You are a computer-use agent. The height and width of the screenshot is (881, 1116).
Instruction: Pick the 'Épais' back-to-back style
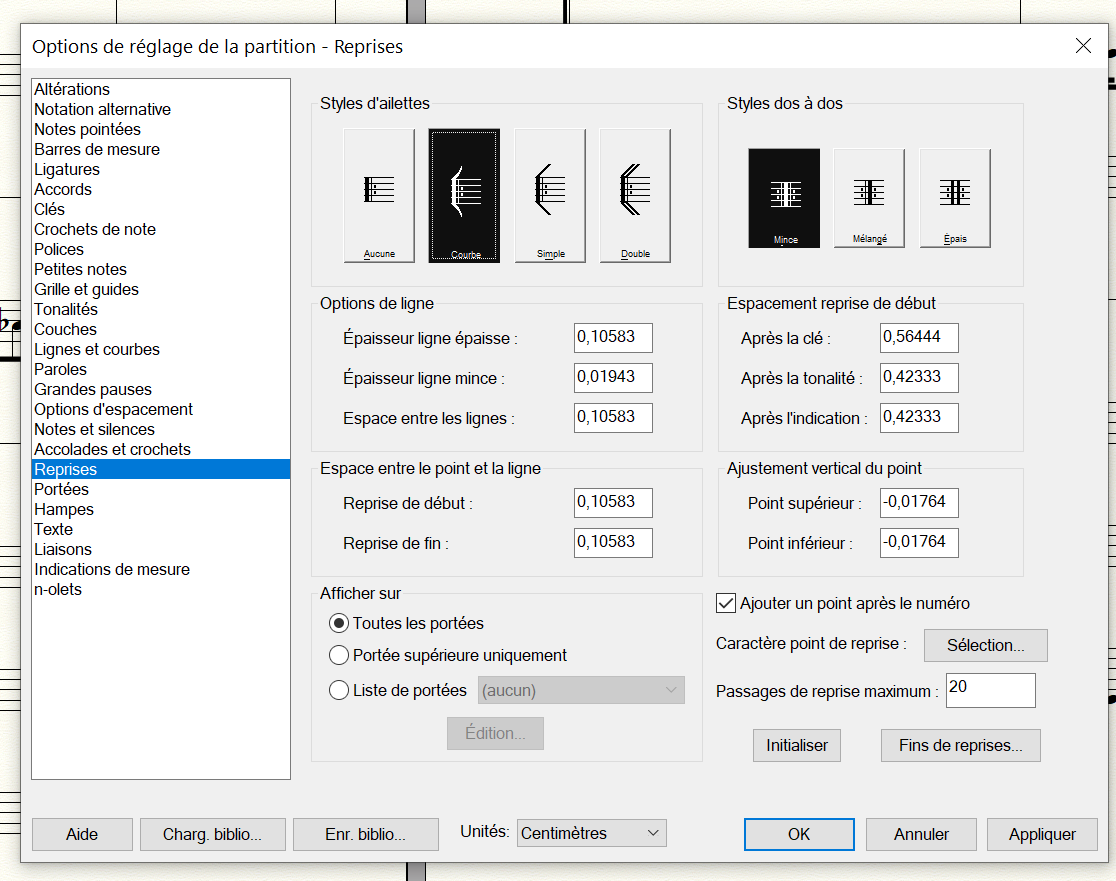click(x=955, y=198)
